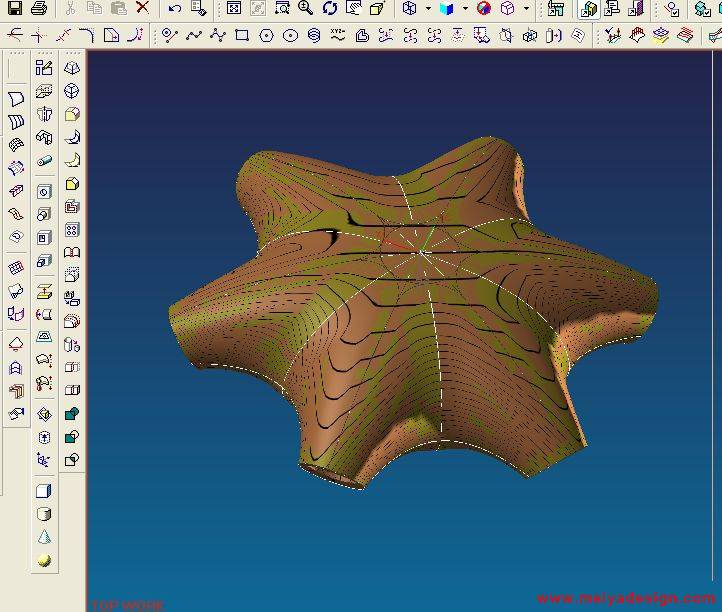The width and height of the screenshot is (722, 612).
Task: Click the Print icon in toolbar
Action: coord(38,8)
